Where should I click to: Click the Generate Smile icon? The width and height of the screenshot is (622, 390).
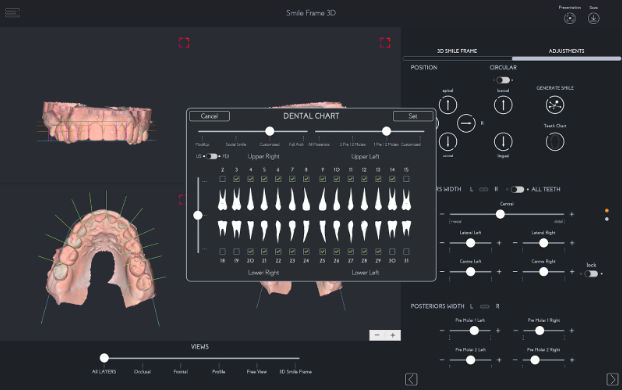[x=555, y=105]
